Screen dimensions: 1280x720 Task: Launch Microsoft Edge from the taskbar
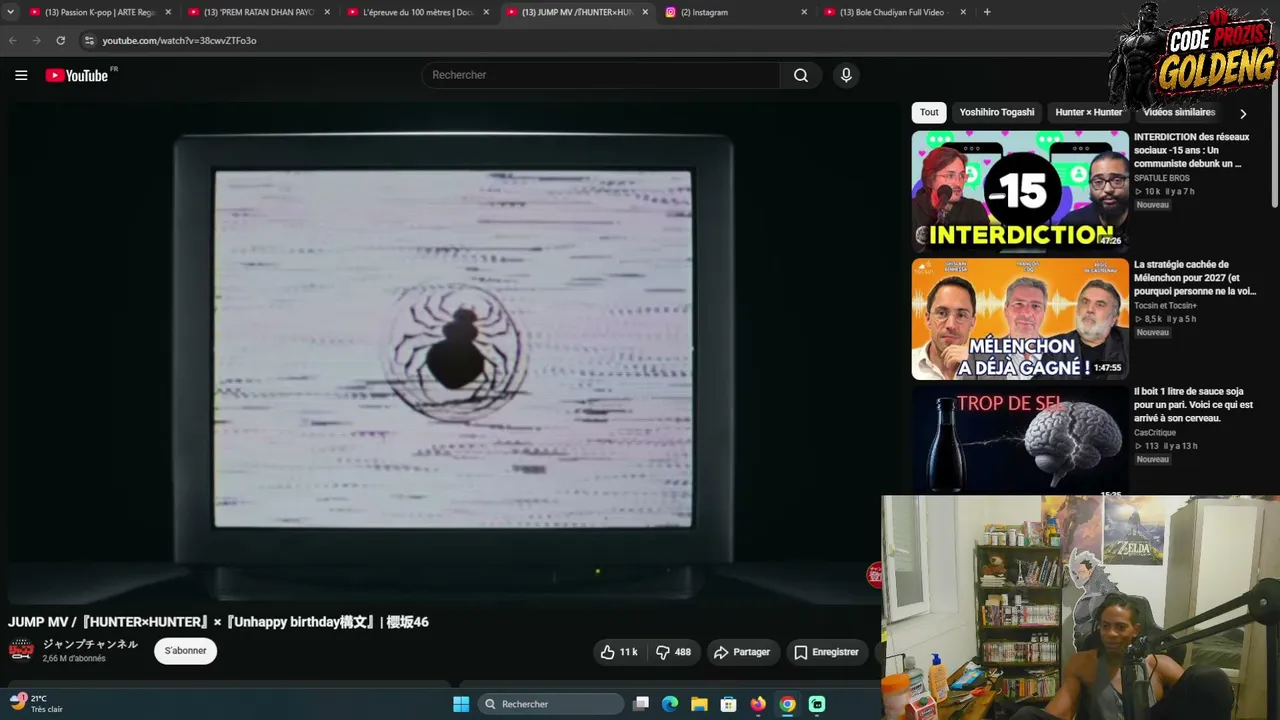click(x=670, y=704)
